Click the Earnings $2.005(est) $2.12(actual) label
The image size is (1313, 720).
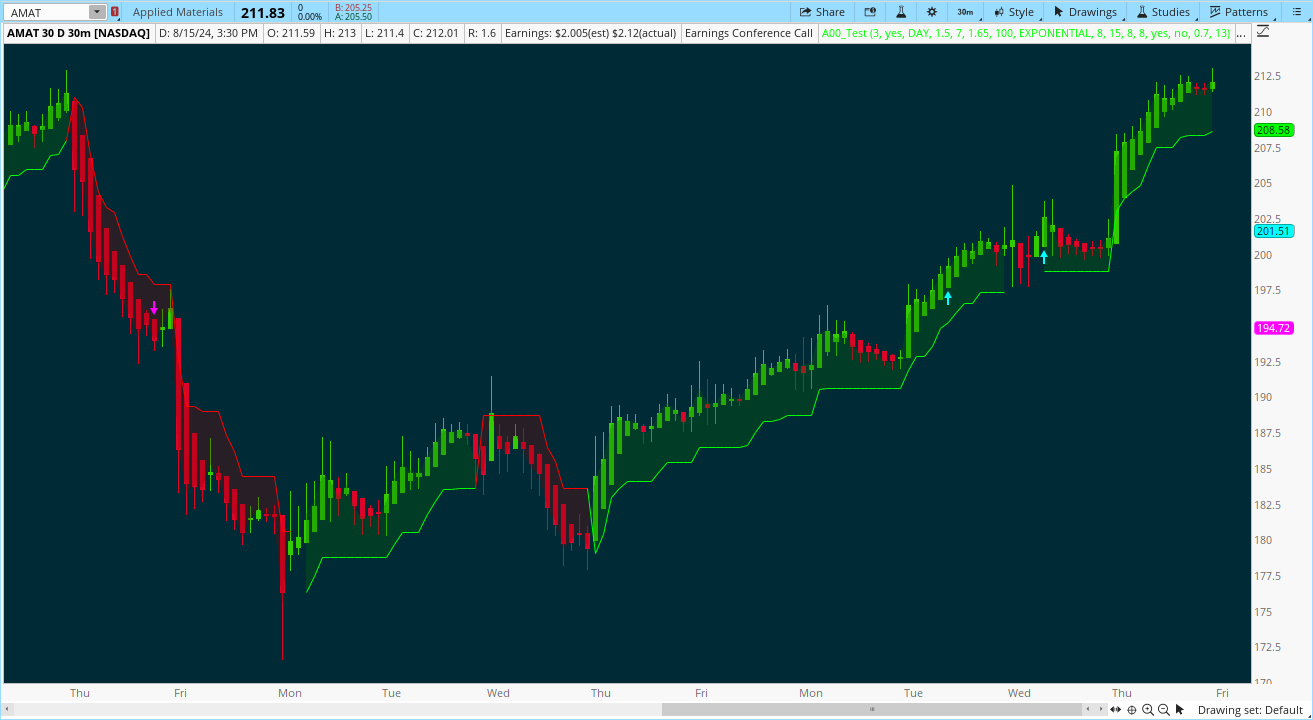(x=590, y=33)
